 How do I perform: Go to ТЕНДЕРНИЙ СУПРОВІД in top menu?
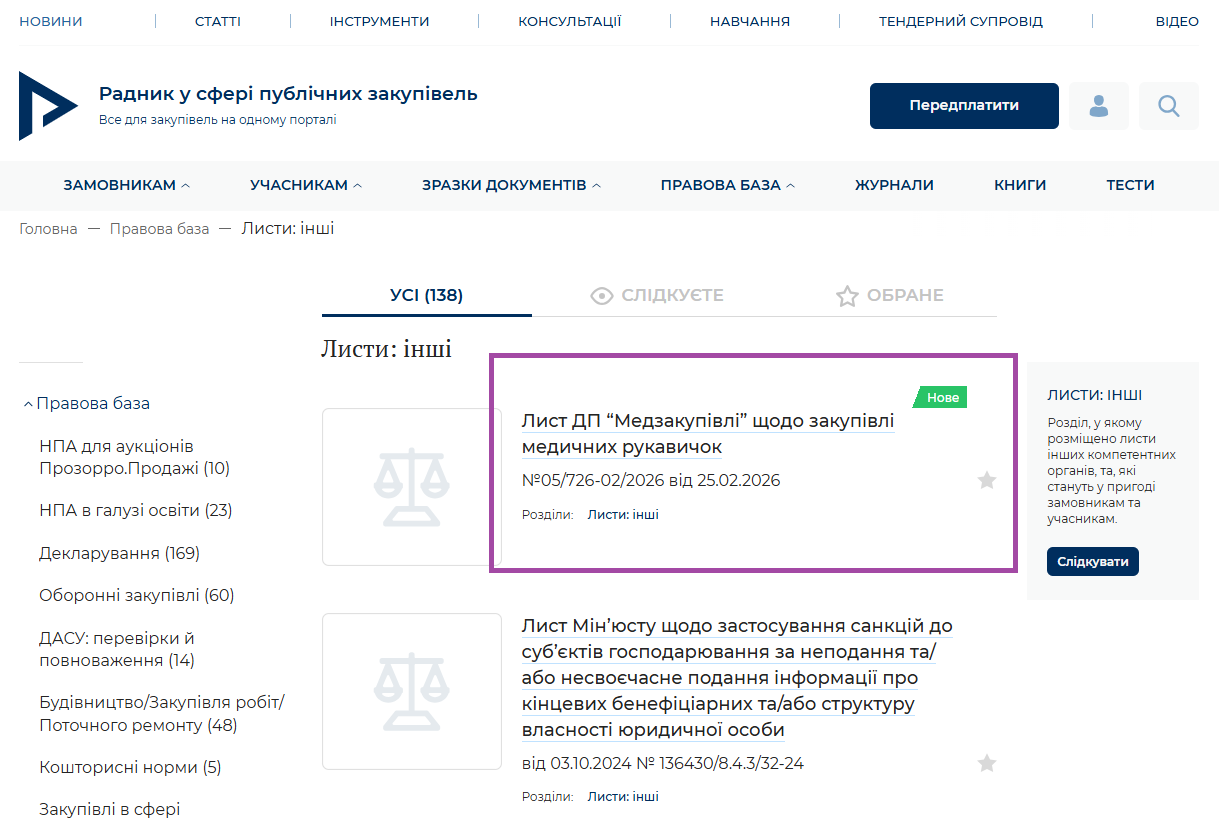pos(960,21)
